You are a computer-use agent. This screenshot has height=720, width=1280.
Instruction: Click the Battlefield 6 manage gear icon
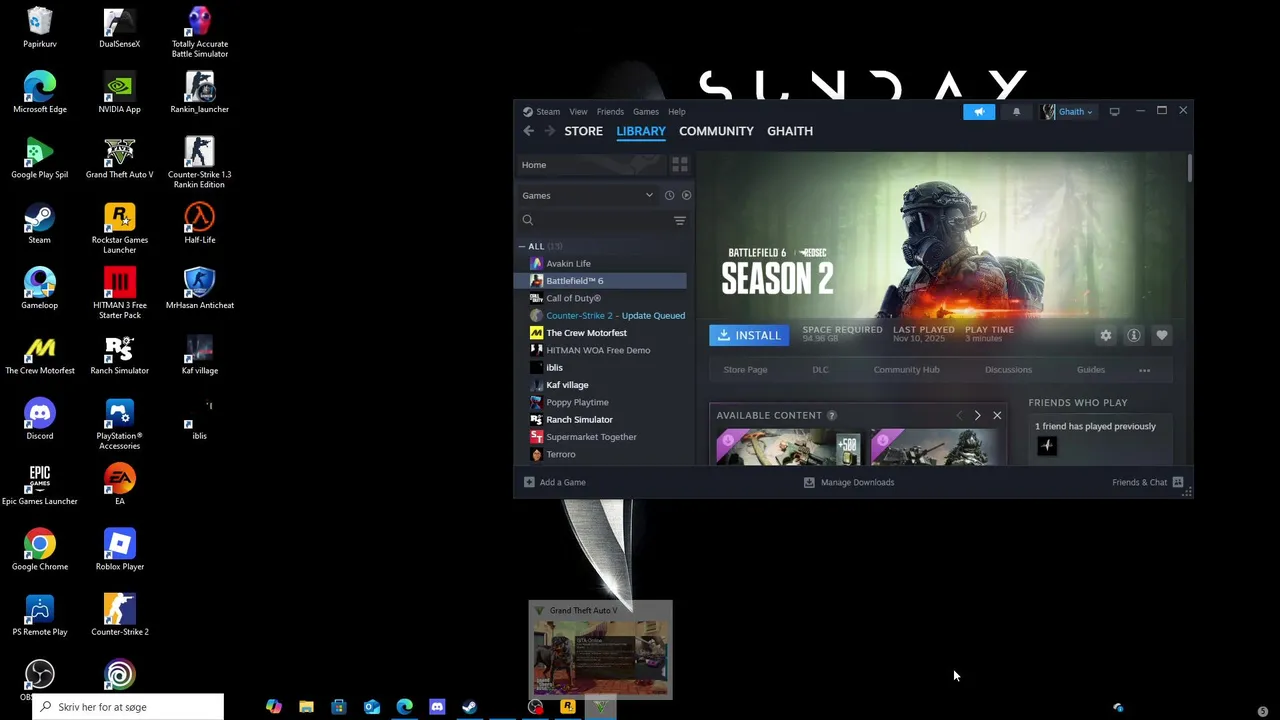tap(1106, 336)
